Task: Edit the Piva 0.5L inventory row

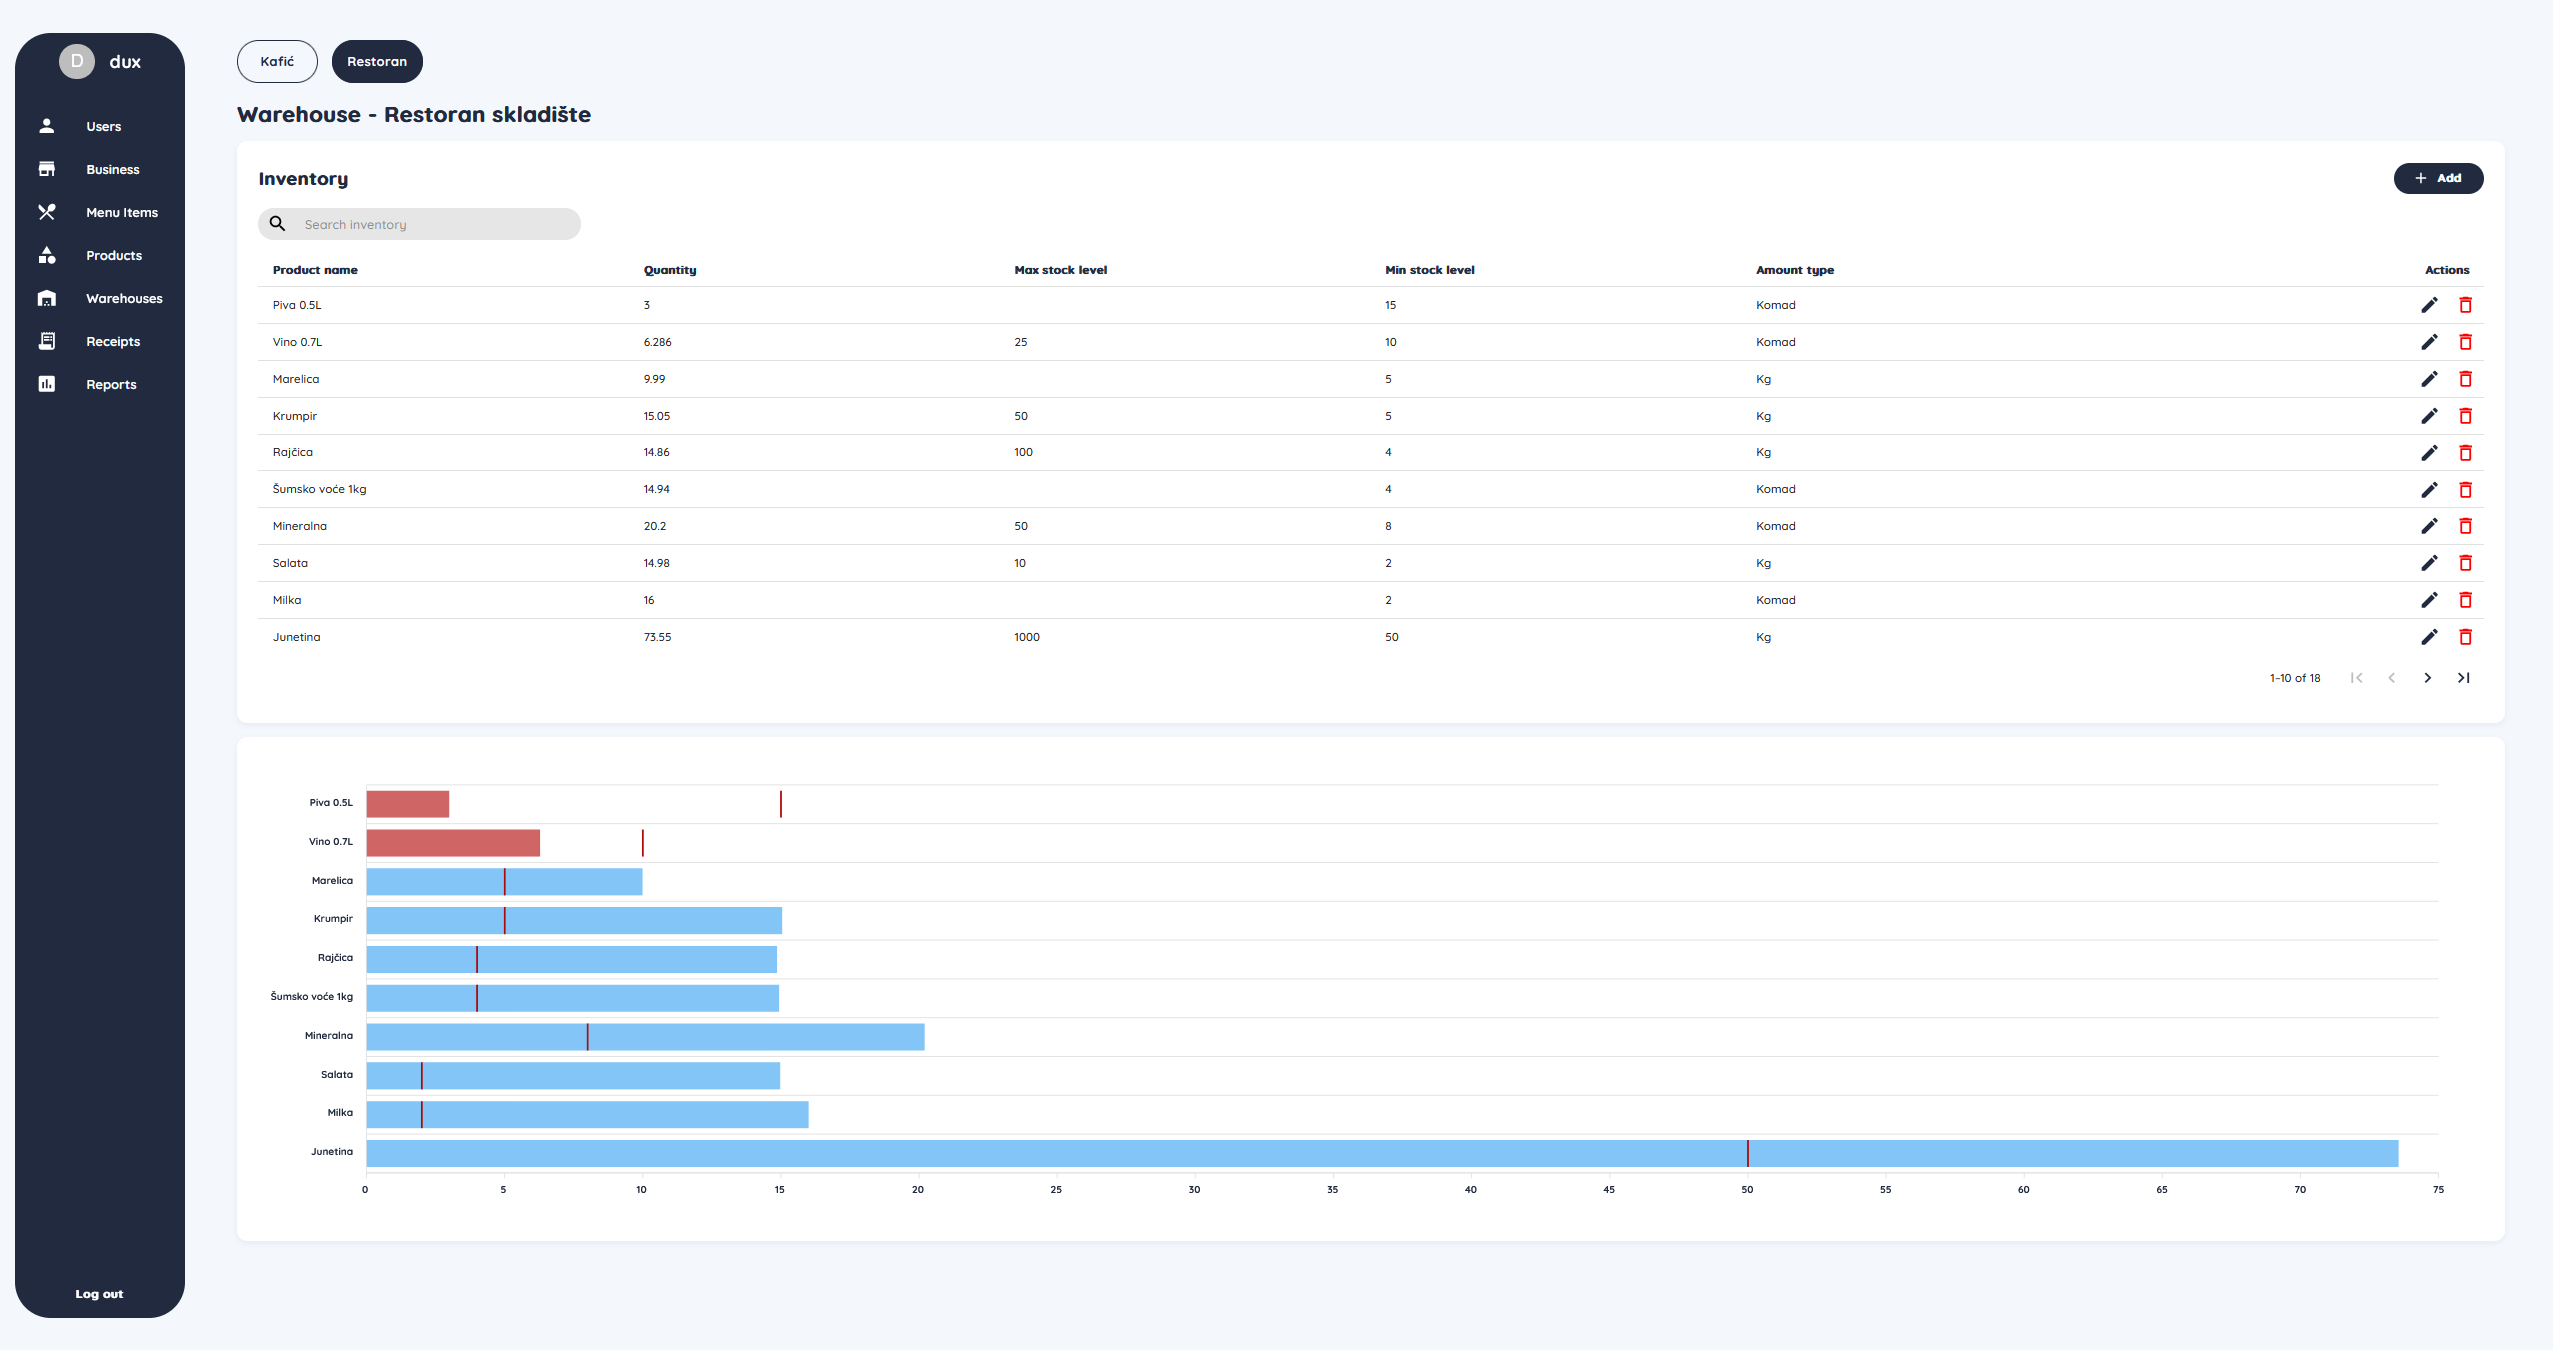Action: pos(2429,305)
